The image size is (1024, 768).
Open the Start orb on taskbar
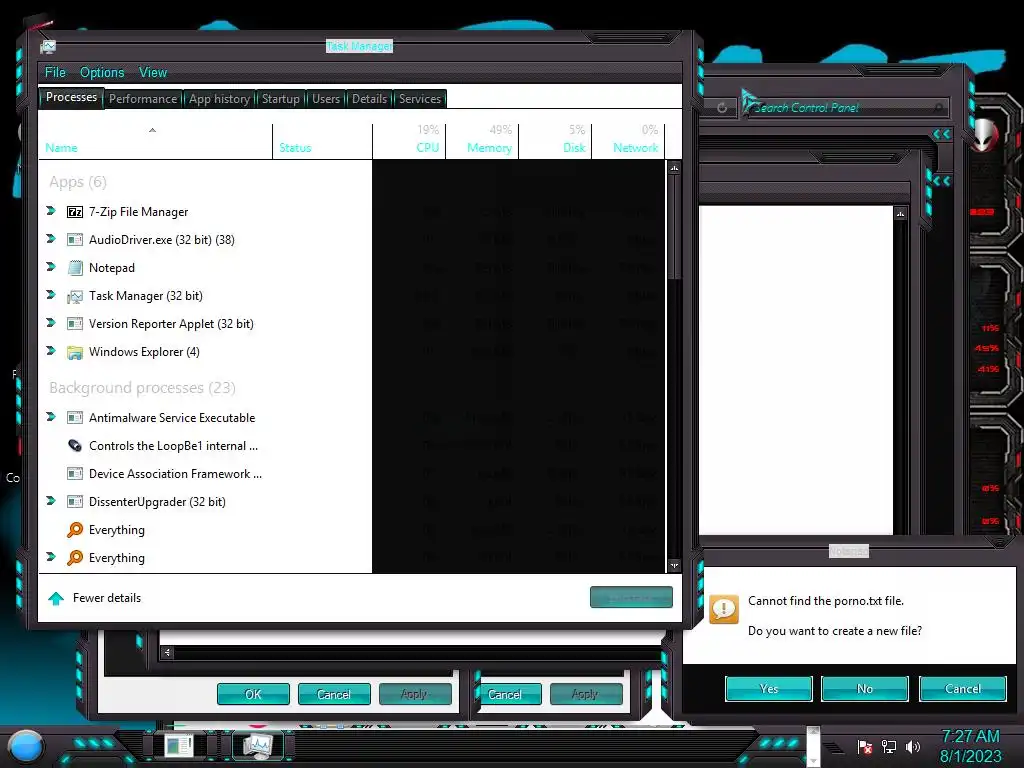[x=26, y=747]
